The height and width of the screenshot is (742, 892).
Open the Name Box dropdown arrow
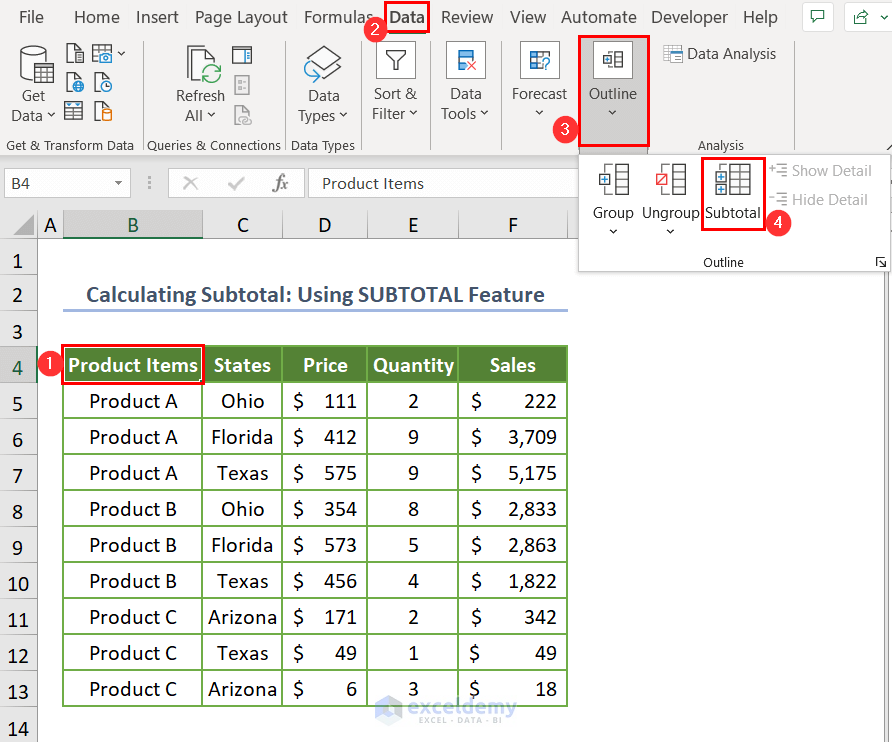coord(119,183)
